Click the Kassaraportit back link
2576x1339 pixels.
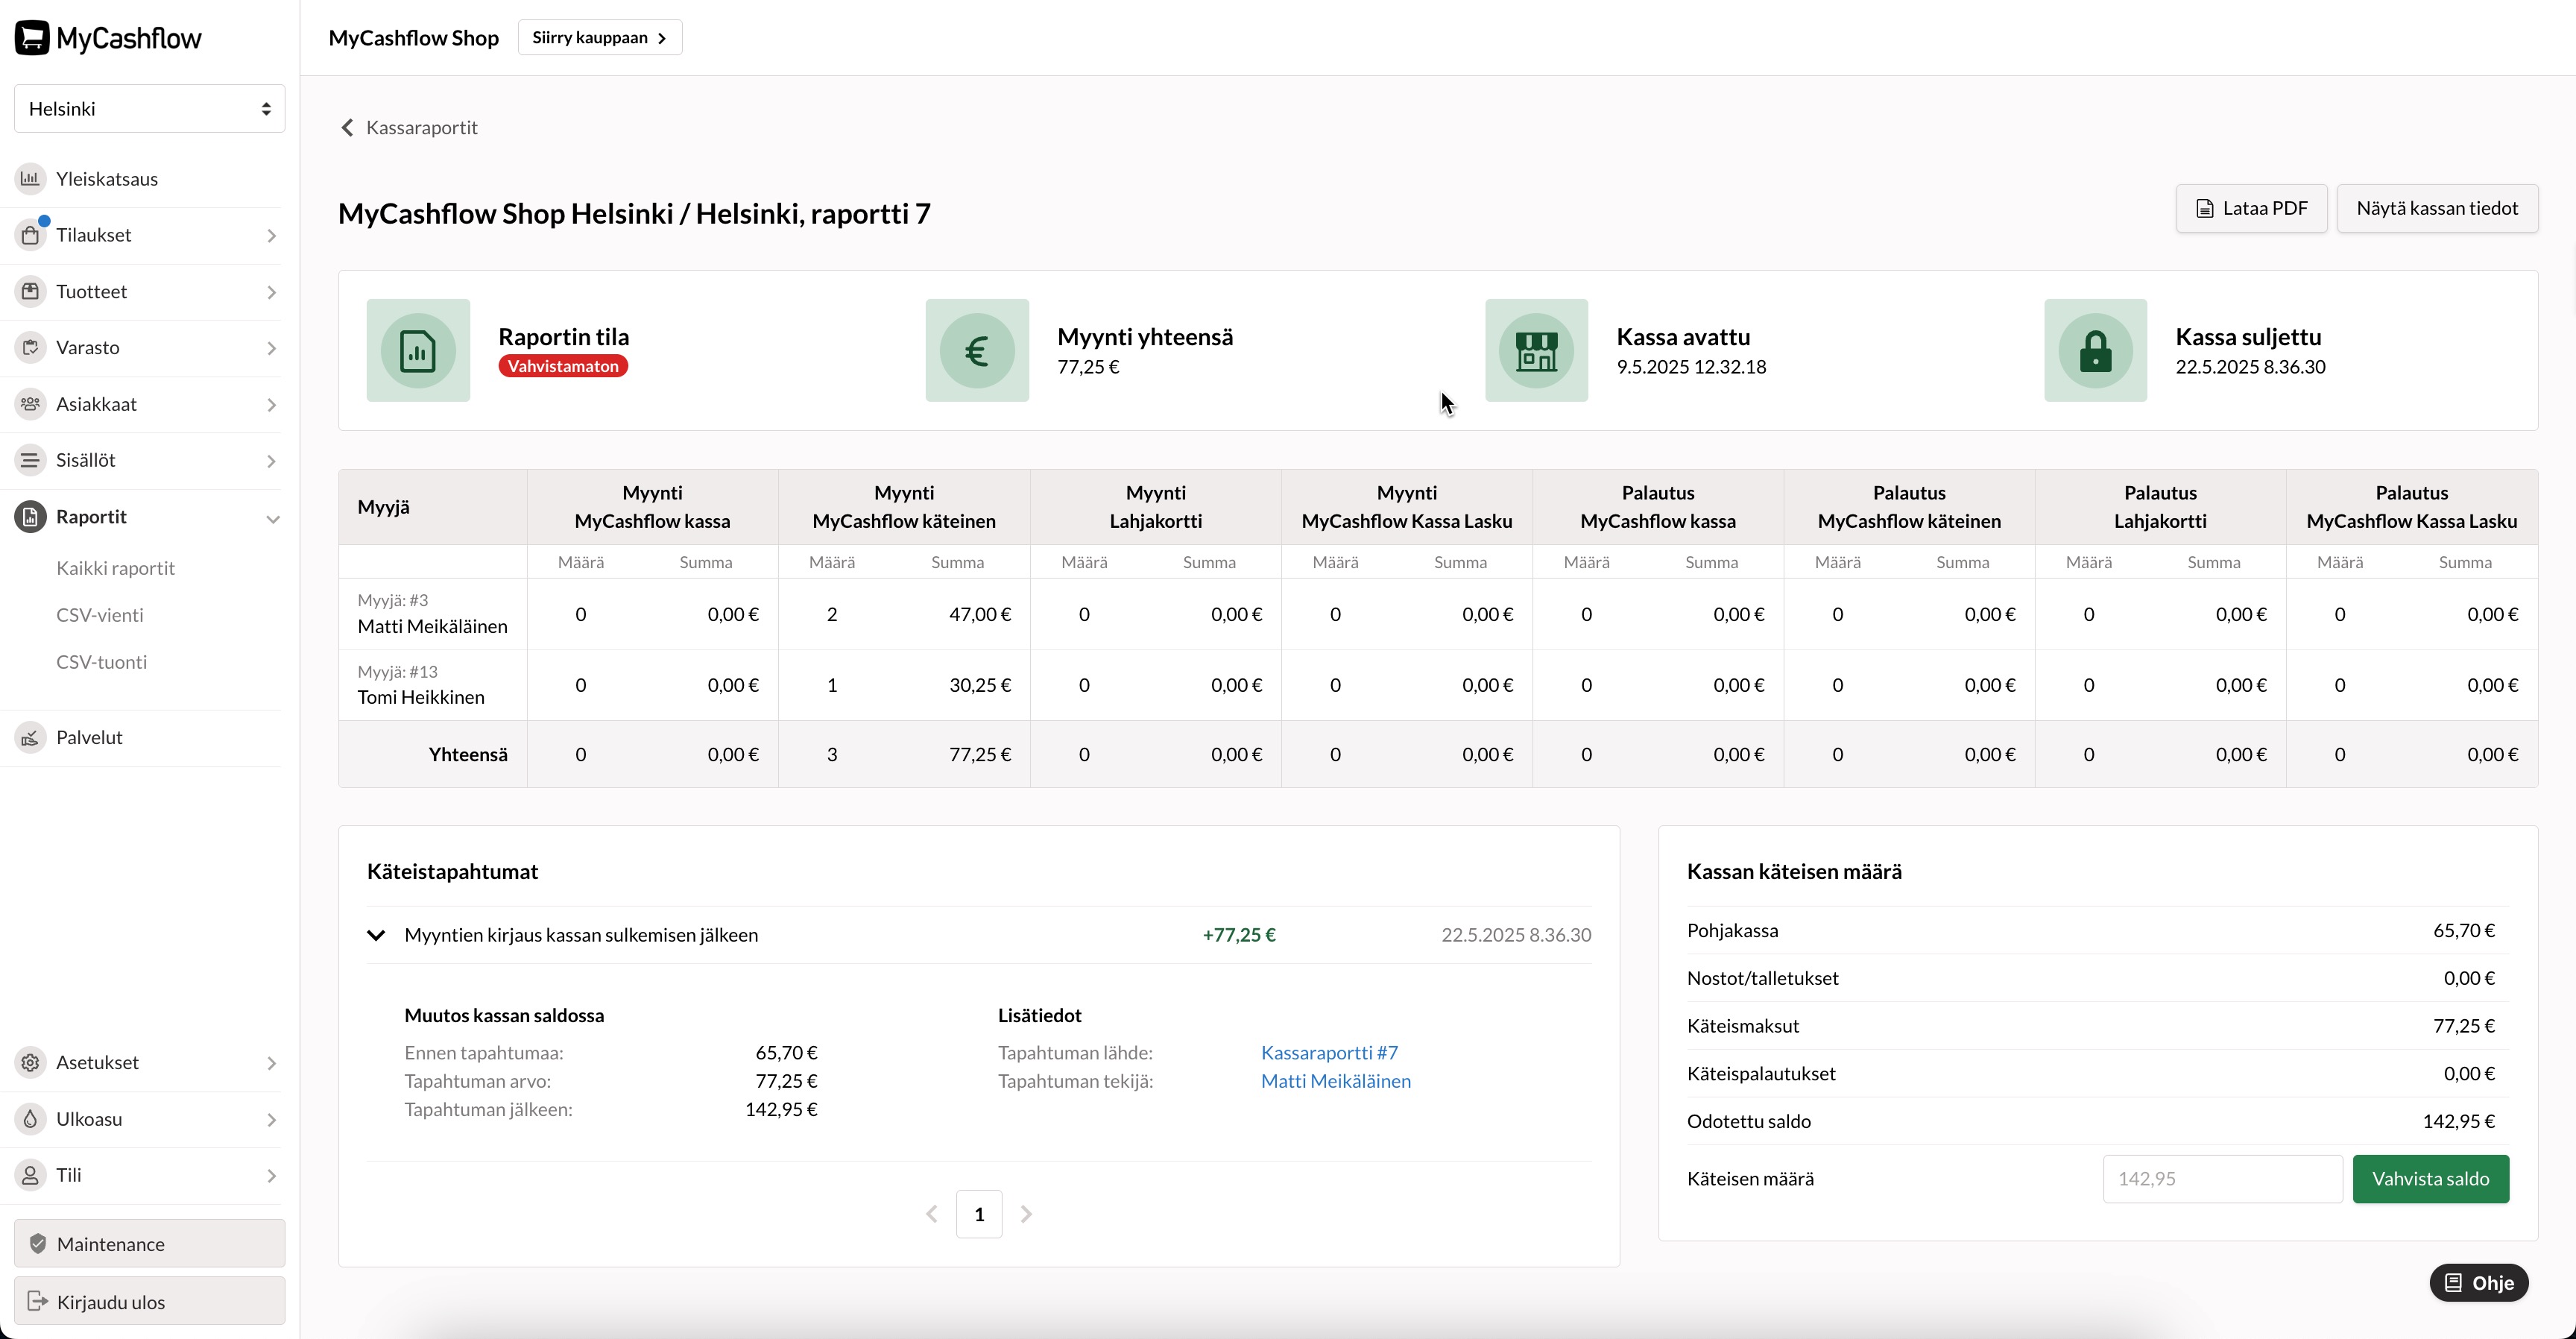tap(409, 128)
